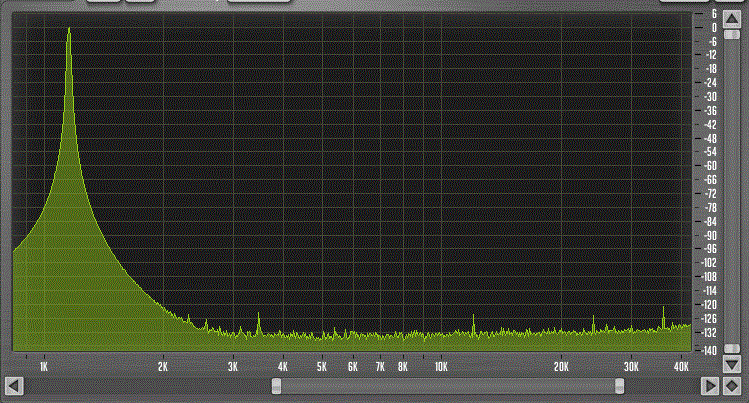Click the "-66" dB scale label
Viewport: 749px width, 403px height.
pos(711,180)
